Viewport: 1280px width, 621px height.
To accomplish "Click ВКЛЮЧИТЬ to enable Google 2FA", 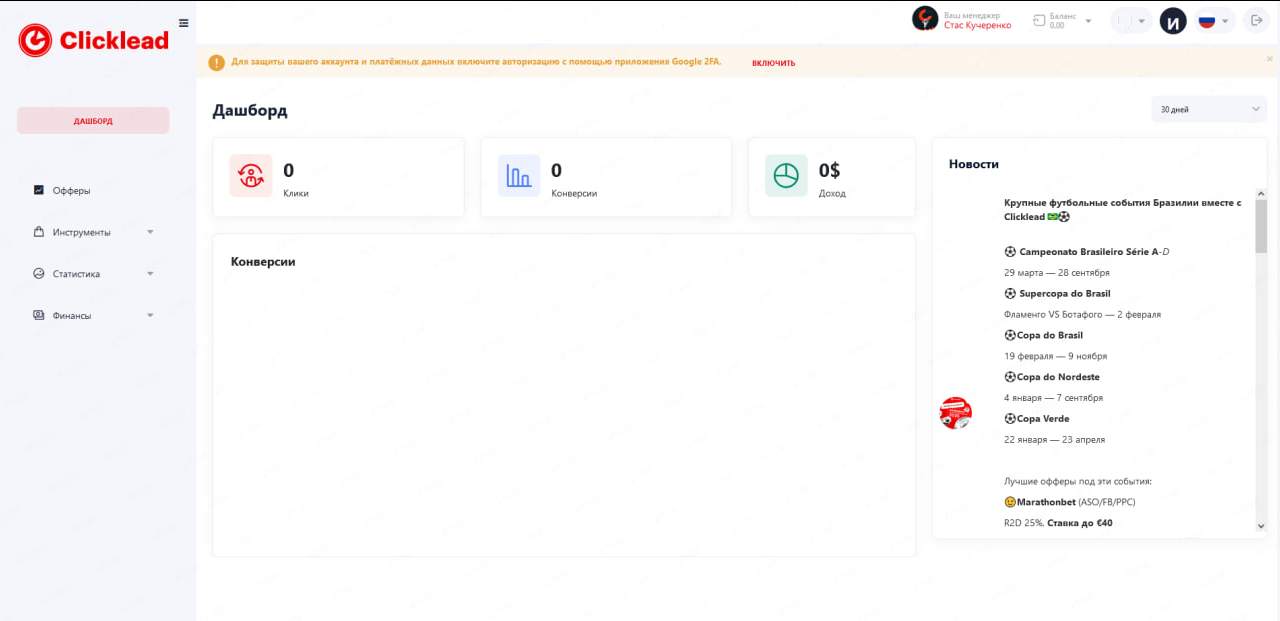I will coord(773,63).
